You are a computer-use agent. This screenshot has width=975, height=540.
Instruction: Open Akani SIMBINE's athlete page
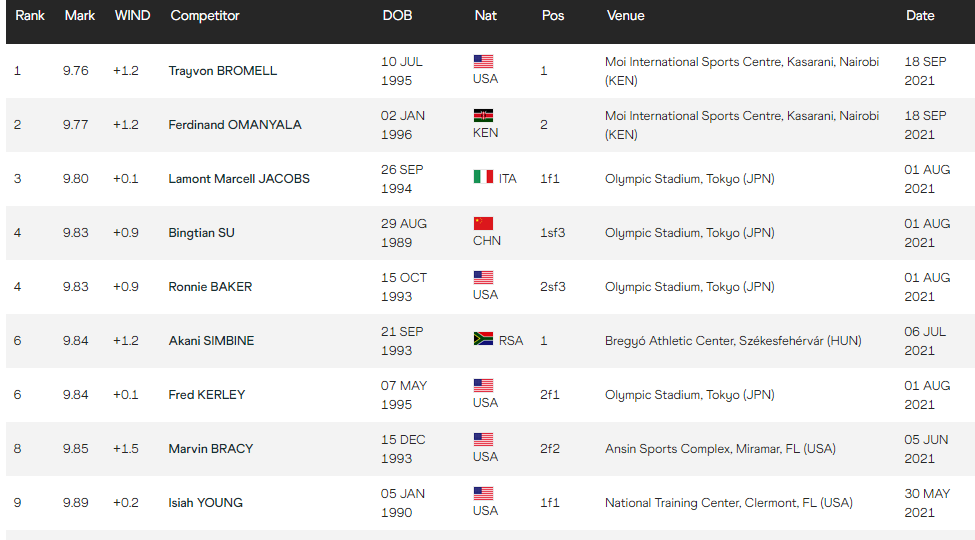(x=211, y=341)
